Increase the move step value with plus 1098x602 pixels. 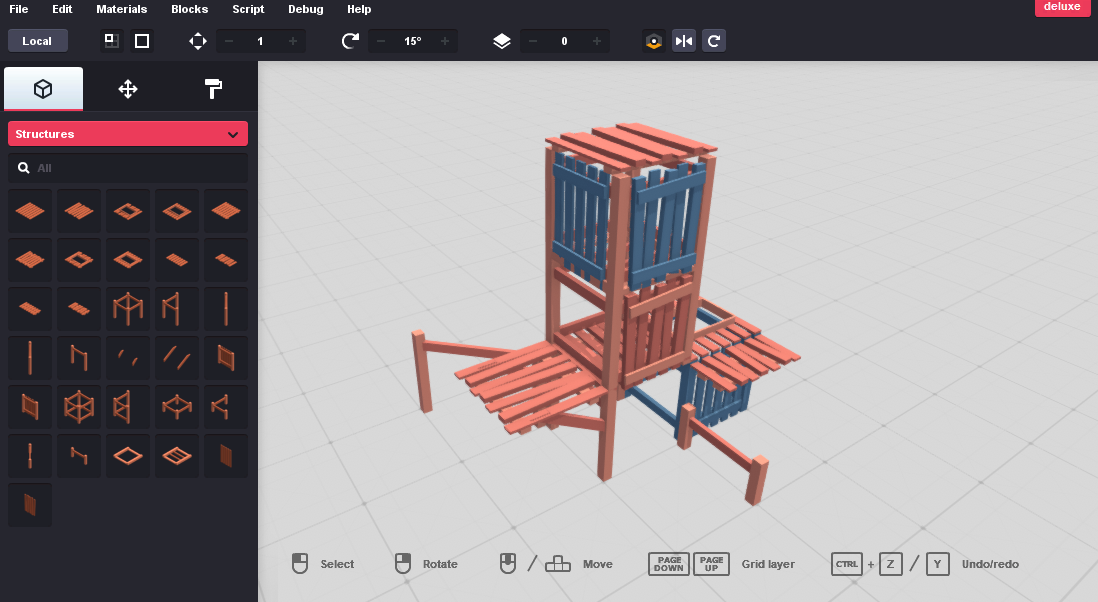point(292,41)
